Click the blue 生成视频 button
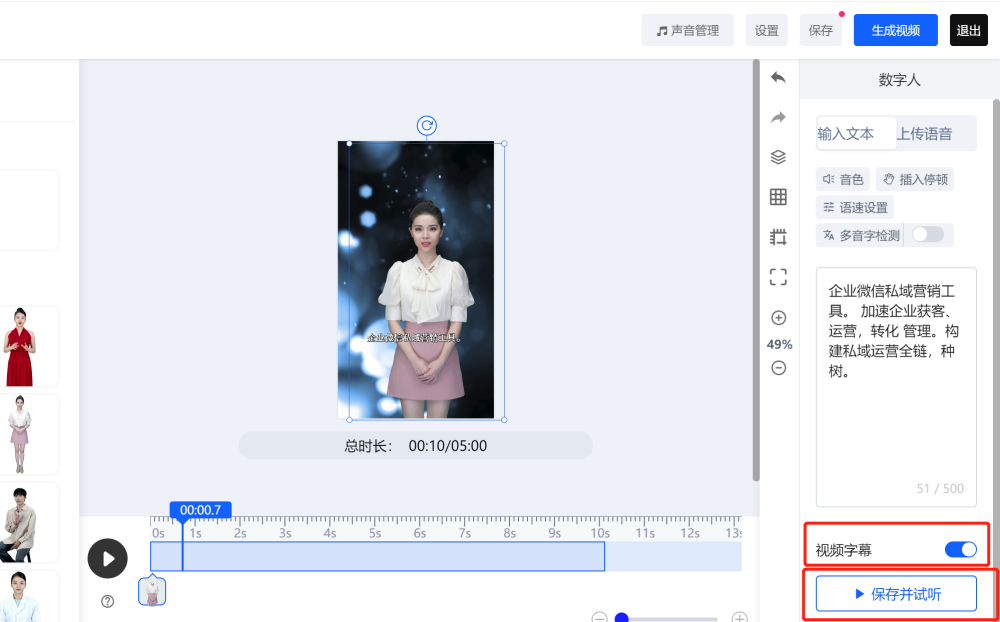The height and width of the screenshot is (622, 1000). (895, 30)
